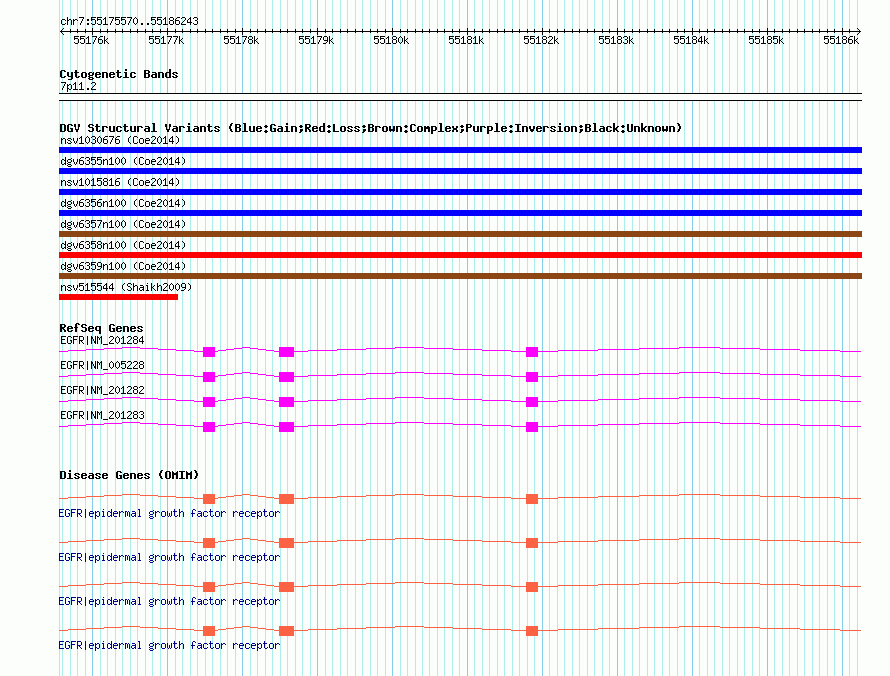Click second exon box of EGFR NM_005228
This screenshot has width=890, height=676.
[287, 377]
